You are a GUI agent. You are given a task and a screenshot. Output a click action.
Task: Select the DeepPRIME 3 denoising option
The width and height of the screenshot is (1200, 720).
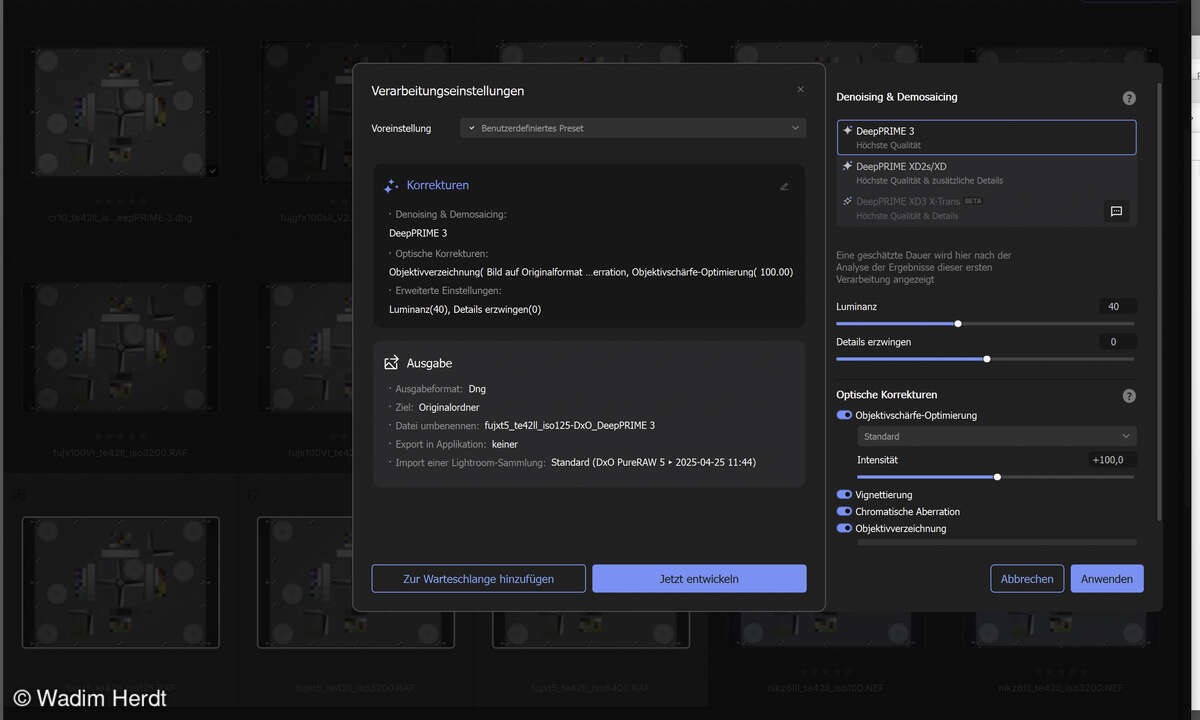click(986, 138)
